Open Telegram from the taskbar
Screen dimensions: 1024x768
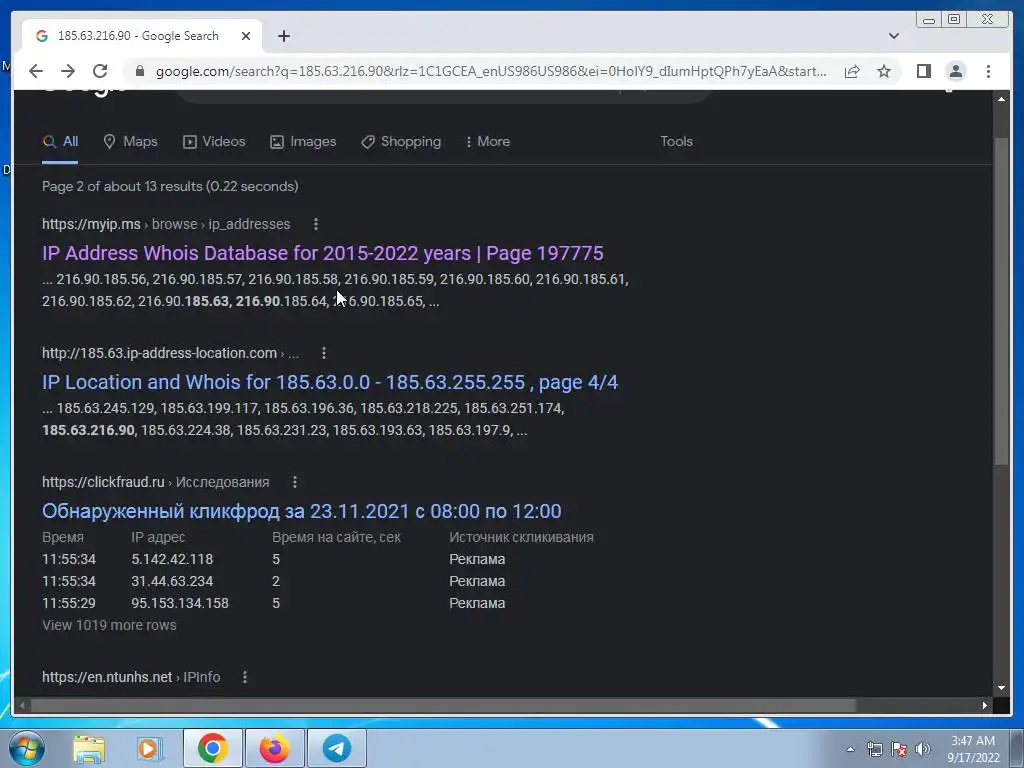tap(337, 748)
